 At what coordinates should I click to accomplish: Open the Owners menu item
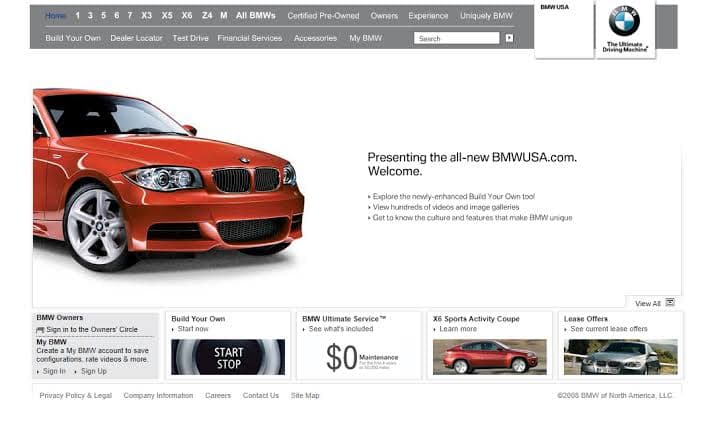[x=384, y=16]
